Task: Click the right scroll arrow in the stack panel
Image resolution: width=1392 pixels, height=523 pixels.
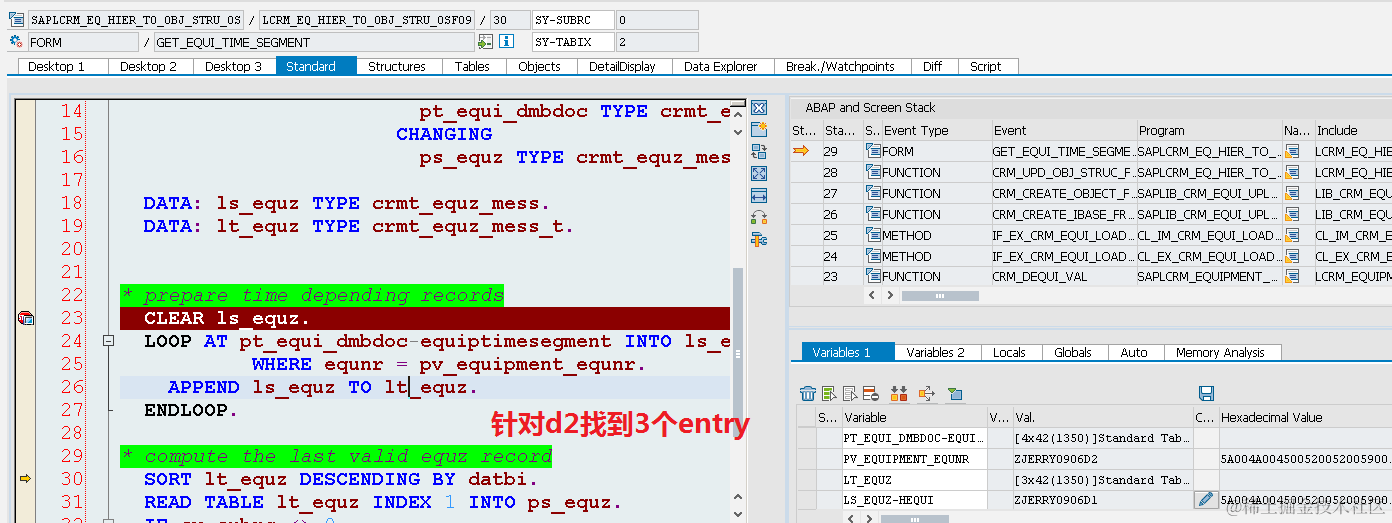Action: pos(889,296)
